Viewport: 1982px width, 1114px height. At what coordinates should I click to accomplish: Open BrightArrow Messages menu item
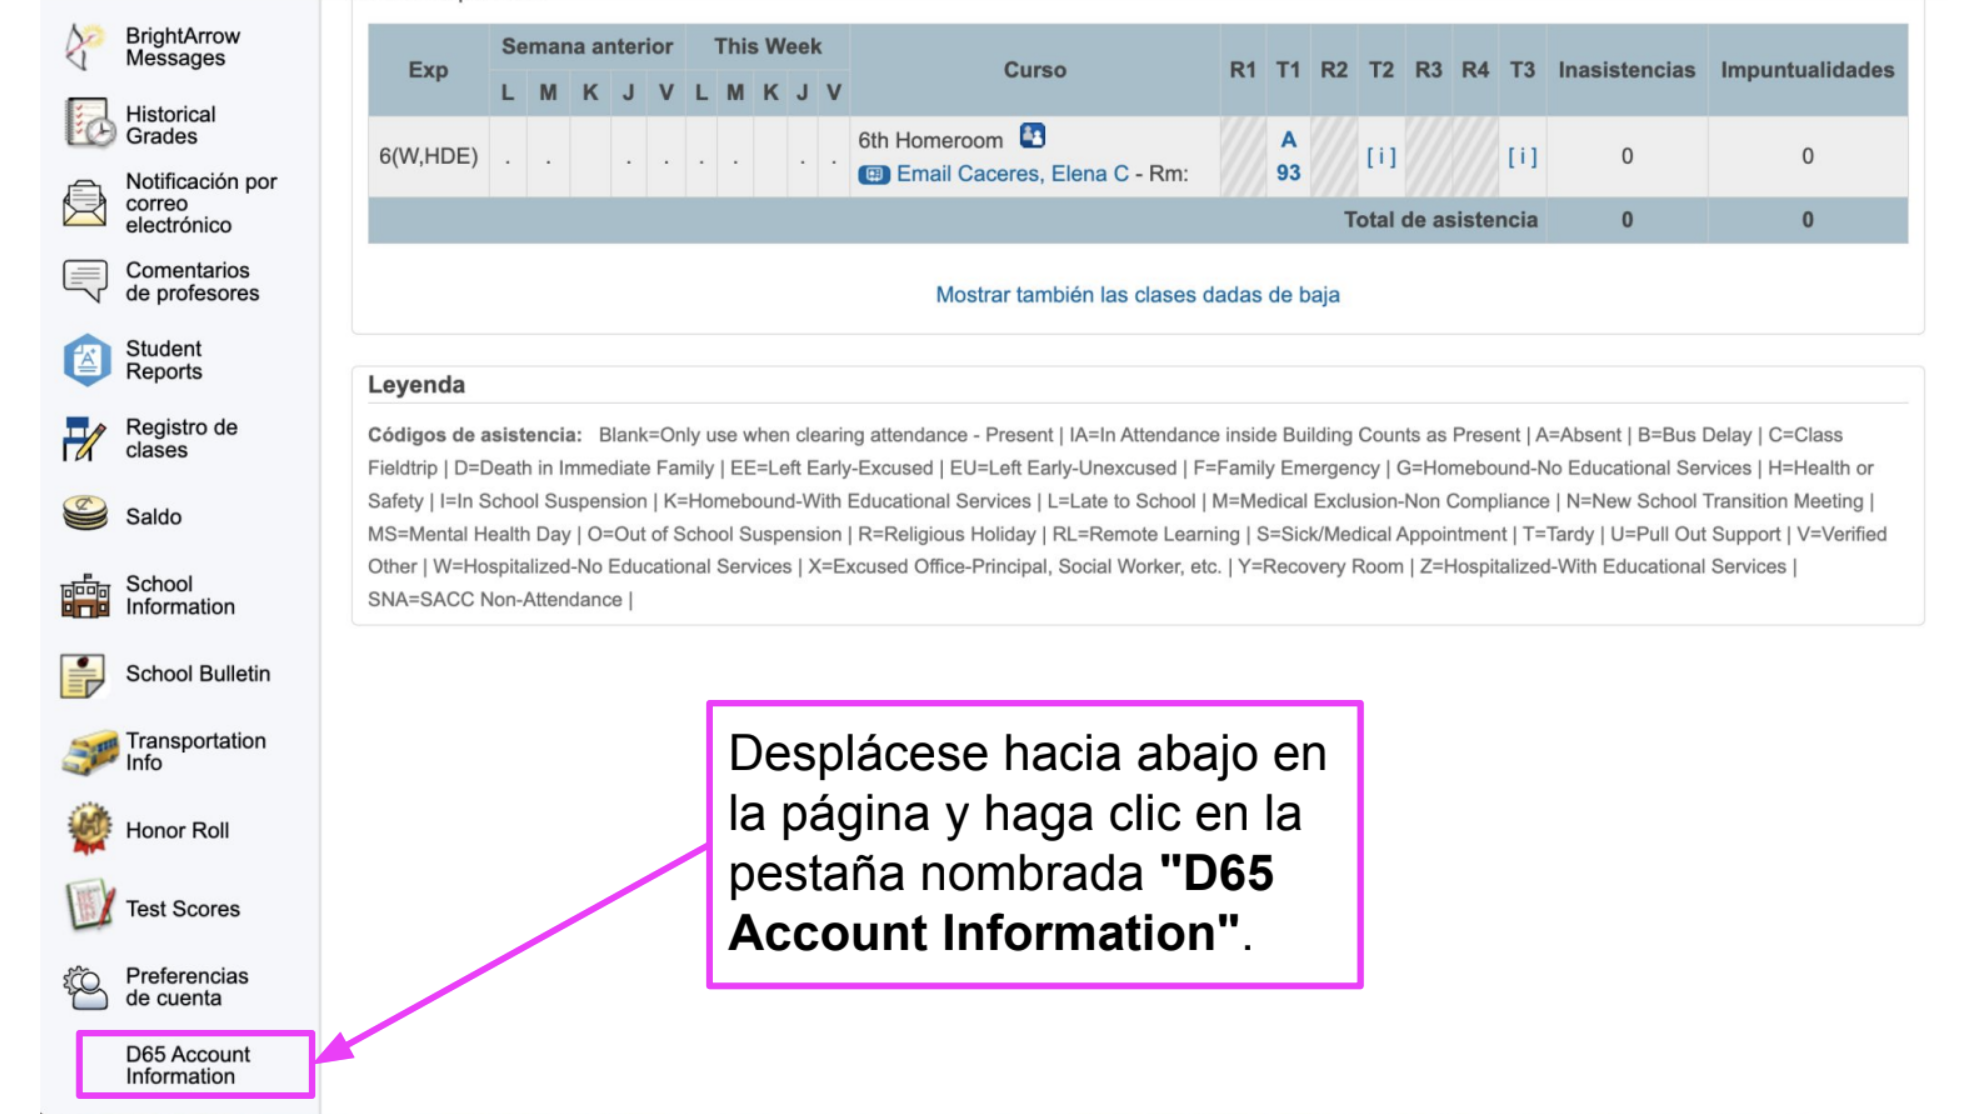pyautogui.click(x=183, y=47)
